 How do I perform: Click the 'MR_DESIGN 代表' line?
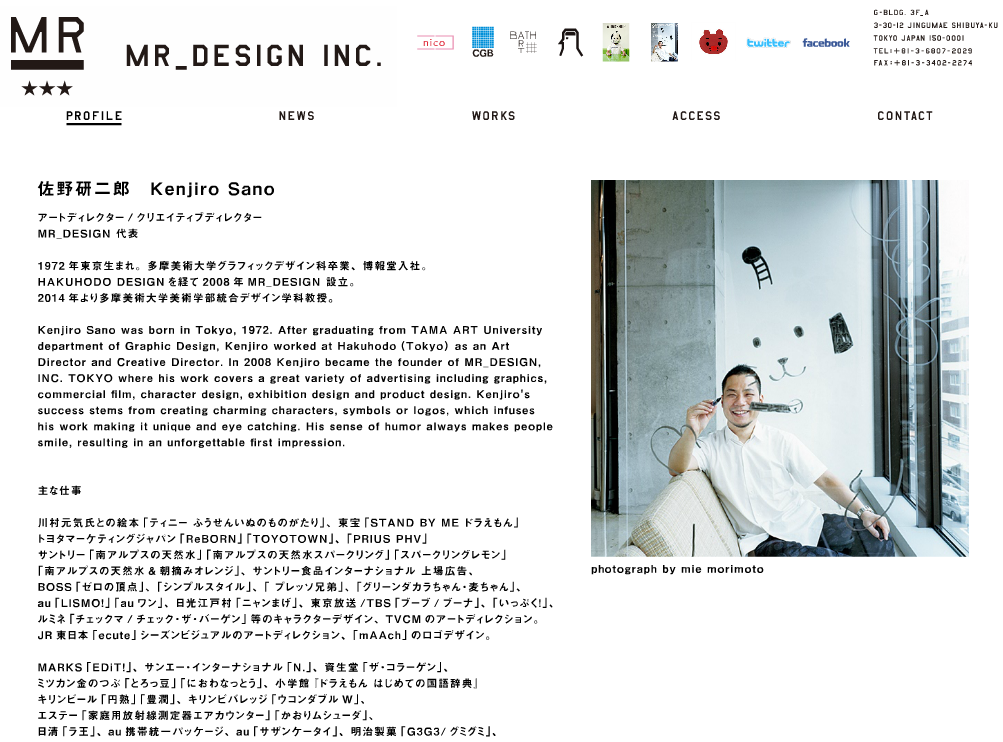88,233
